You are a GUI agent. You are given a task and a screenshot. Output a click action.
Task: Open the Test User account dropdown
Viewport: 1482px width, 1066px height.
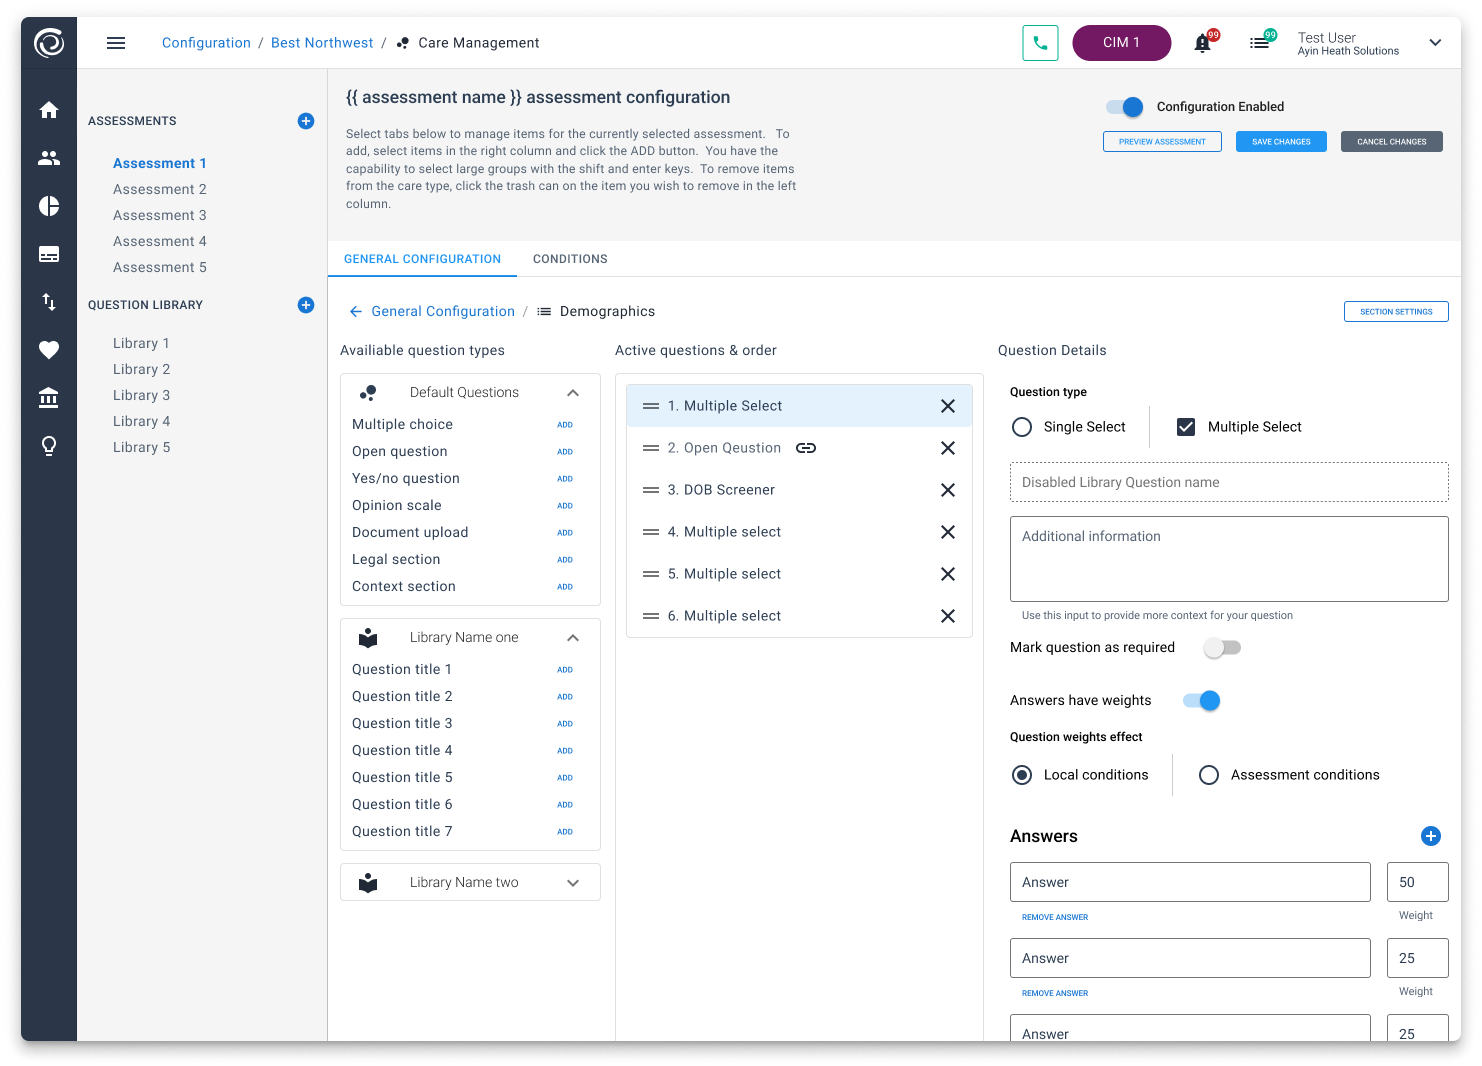pos(1435,43)
